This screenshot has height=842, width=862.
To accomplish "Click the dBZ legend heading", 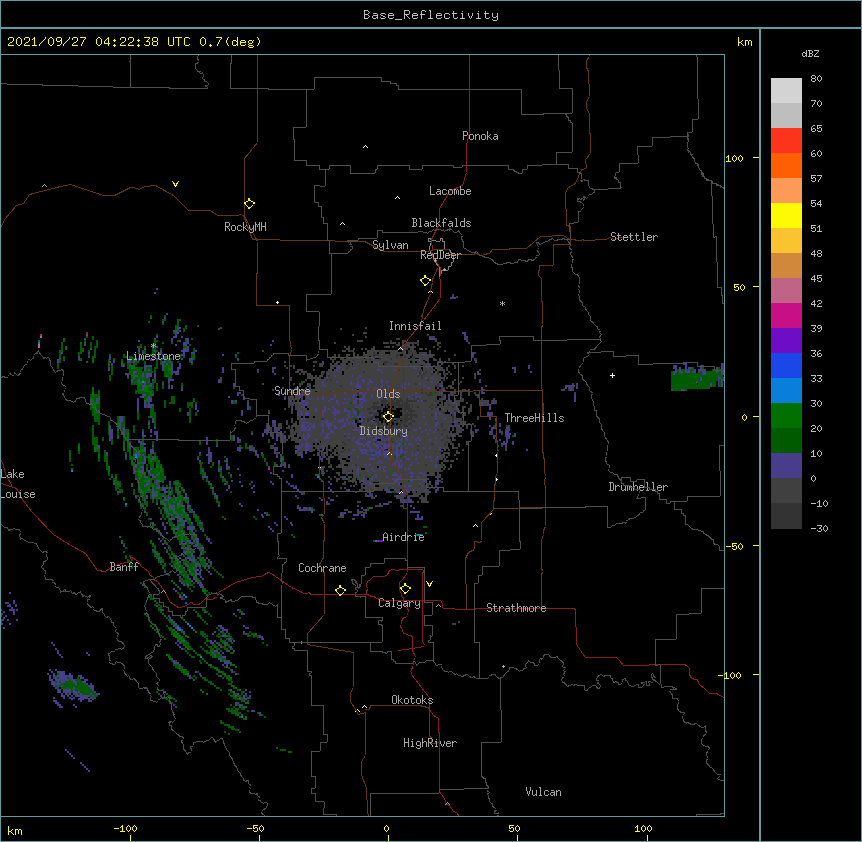I will (810, 53).
